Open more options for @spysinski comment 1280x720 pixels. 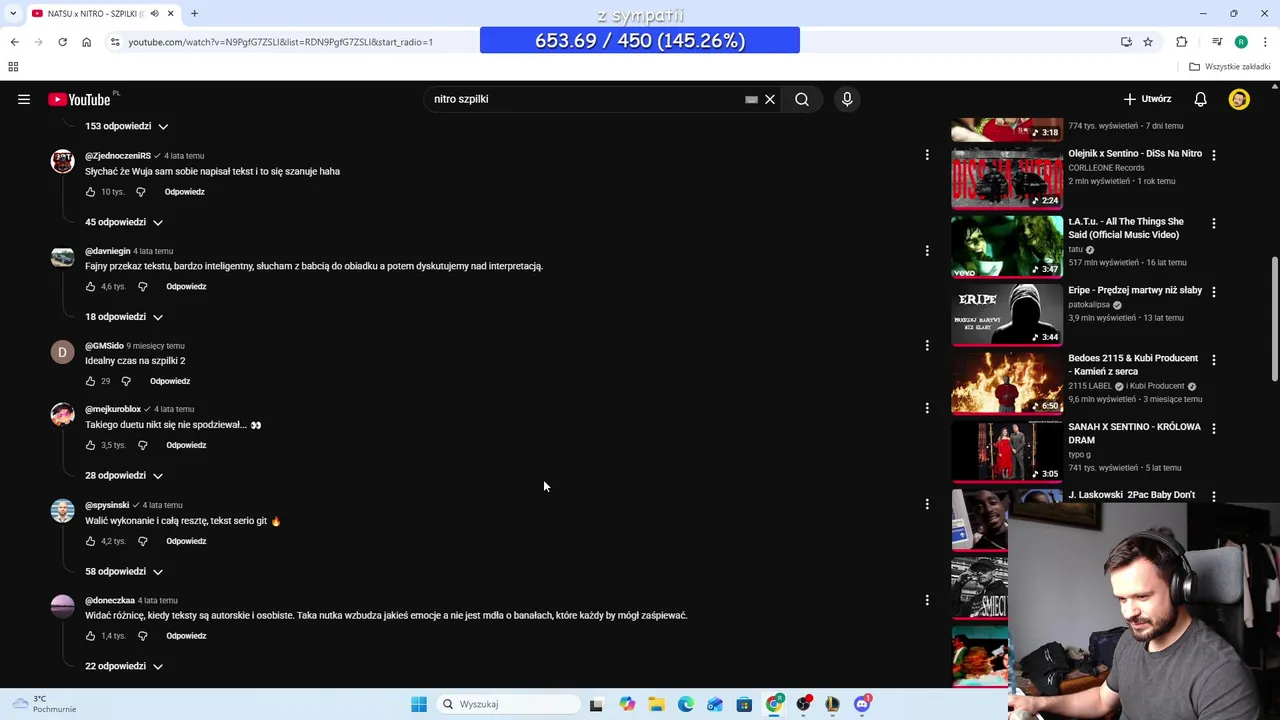pyautogui.click(x=927, y=504)
